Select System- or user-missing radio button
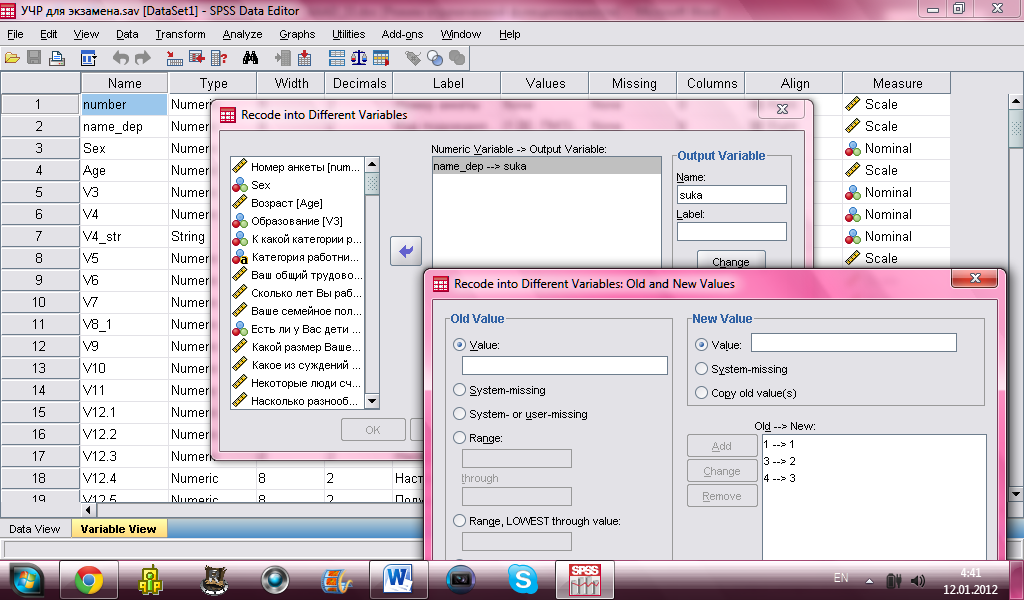 [459, 414]
